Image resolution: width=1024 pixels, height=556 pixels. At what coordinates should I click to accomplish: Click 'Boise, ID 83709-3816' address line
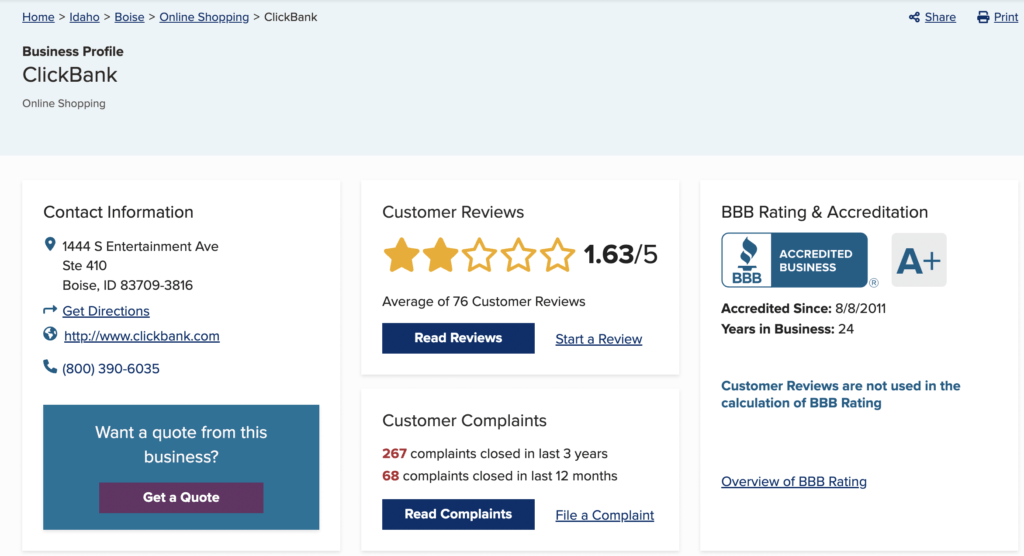coord(127,286)
